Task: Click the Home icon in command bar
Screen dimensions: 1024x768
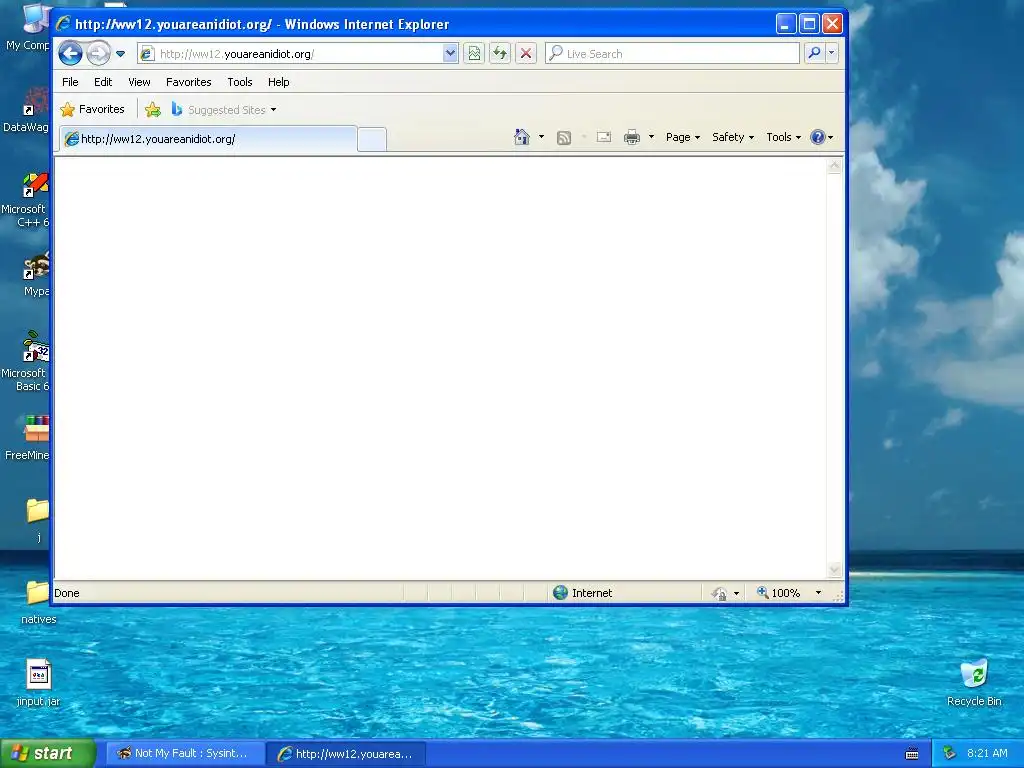Action: (x=522, y=137)
